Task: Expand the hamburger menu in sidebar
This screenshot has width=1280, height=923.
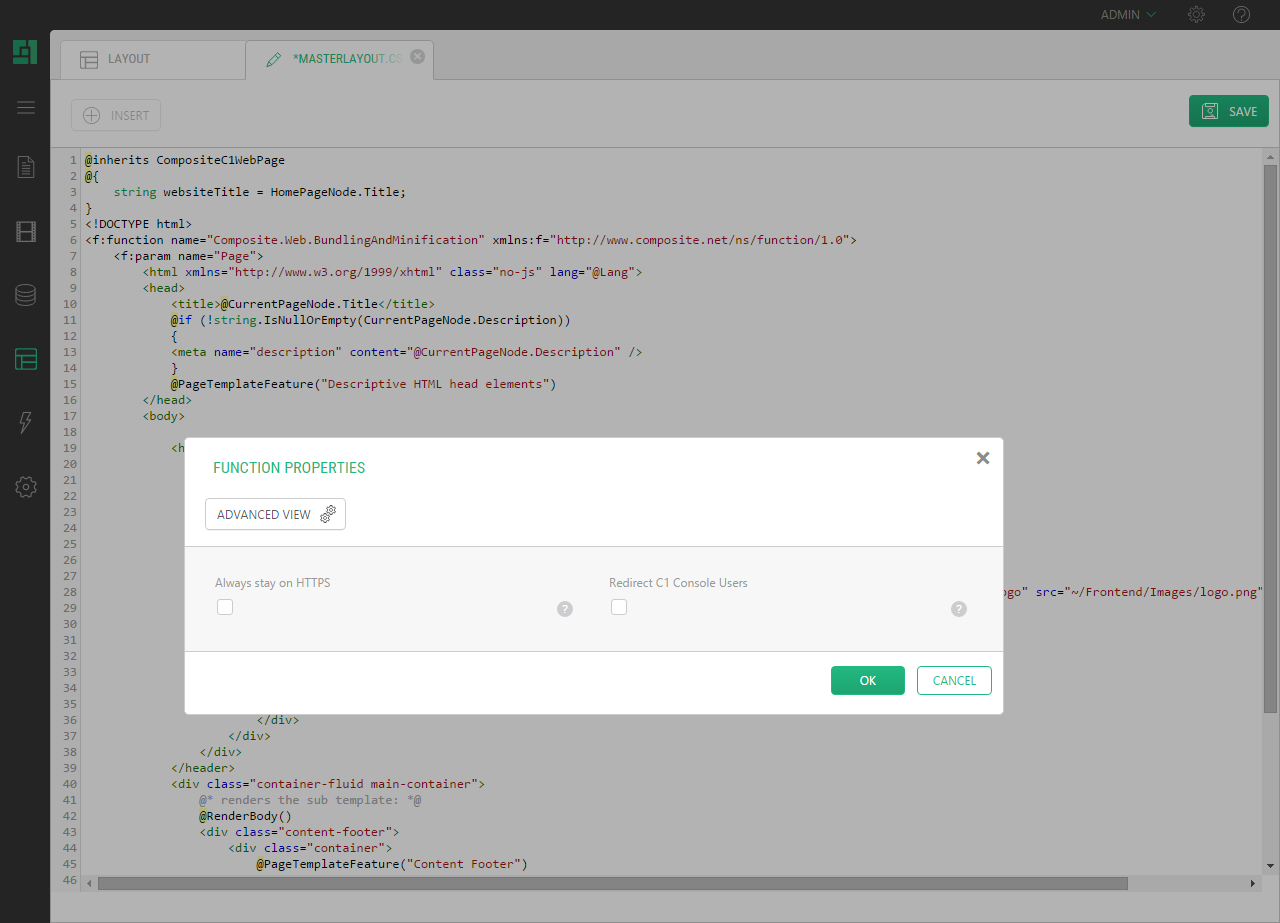Action: tap(26, 108)
